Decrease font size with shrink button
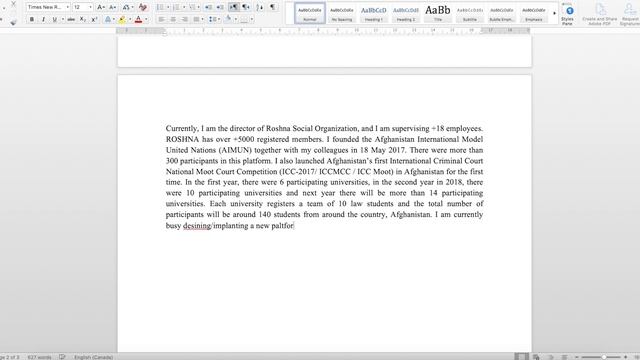640x360 pixels. (x=112, y=7)
